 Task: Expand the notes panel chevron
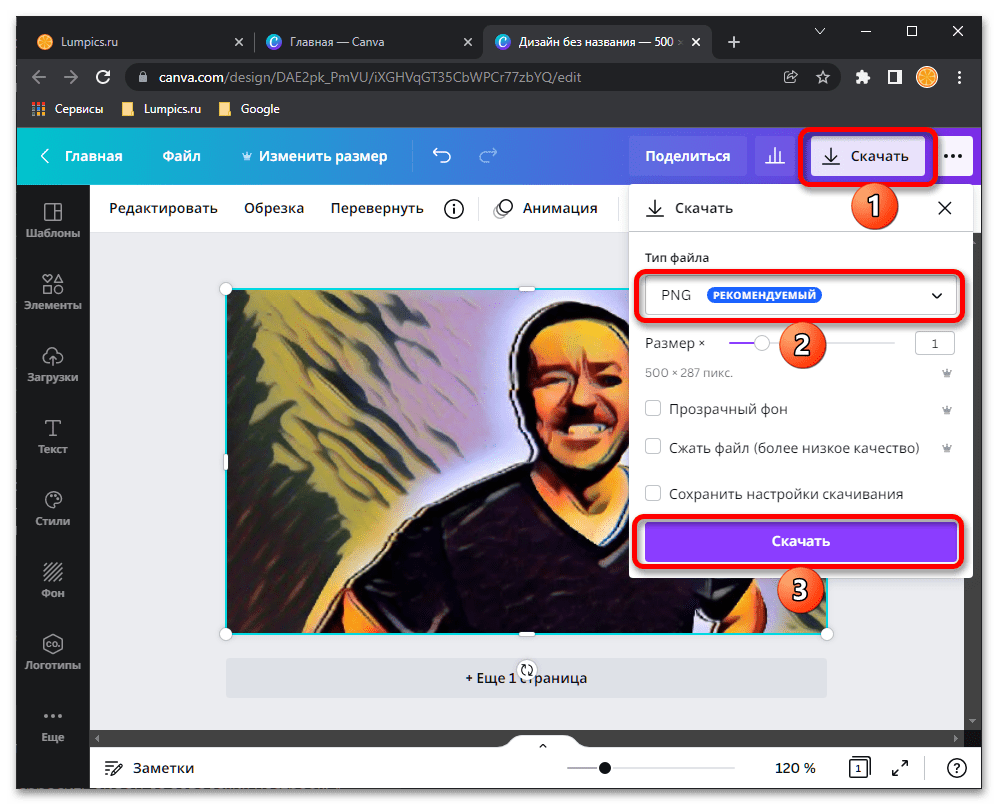coord(543,745)
